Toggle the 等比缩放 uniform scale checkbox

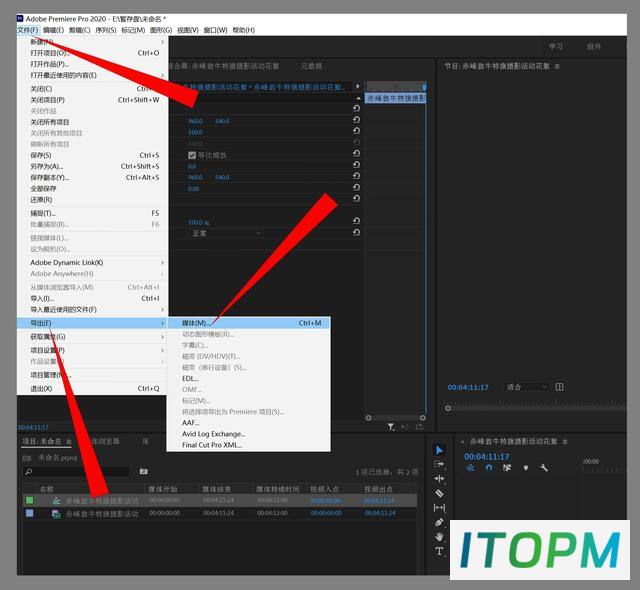(192, 155)
